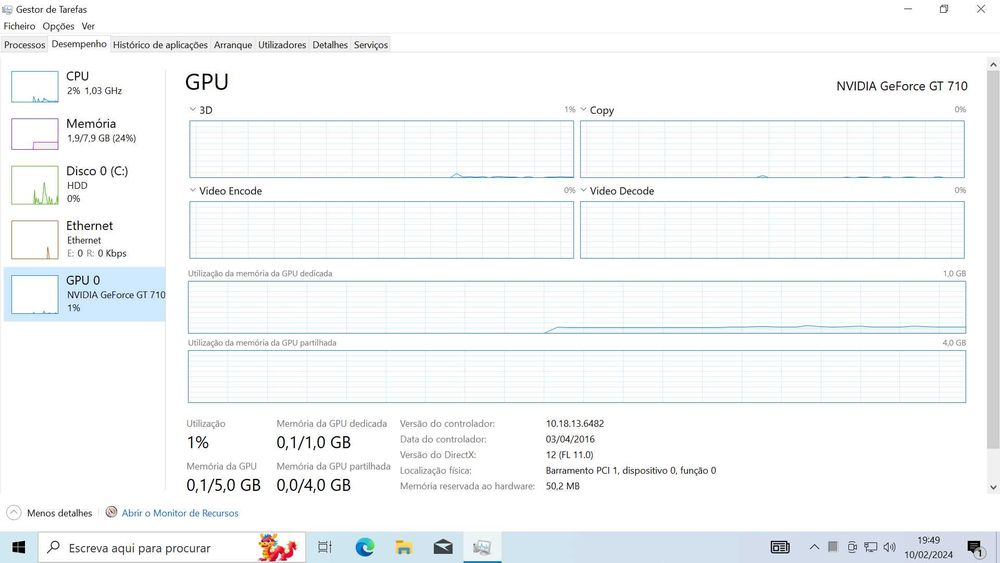The height and width of the screenshot is (563, 1000).
Task: Click the Memória mini graph thumbnail
Action: point(34,134)
